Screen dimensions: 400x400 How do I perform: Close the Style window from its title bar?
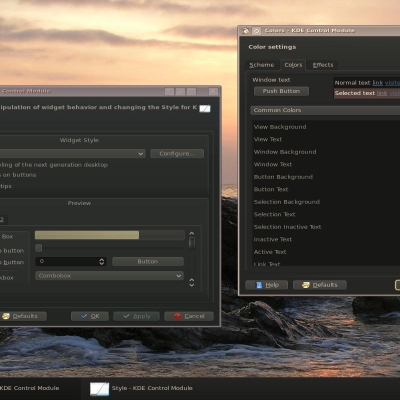[213, 91]
